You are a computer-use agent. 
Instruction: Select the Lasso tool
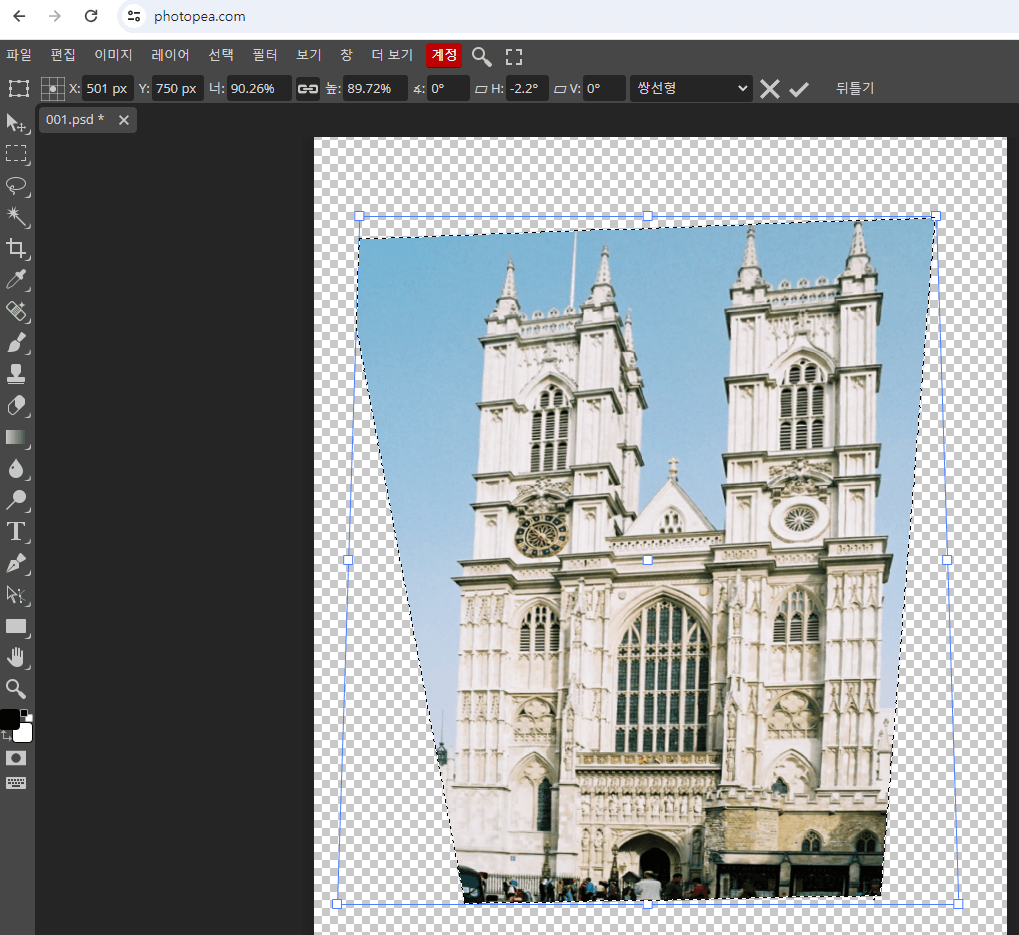pos(16,186)
